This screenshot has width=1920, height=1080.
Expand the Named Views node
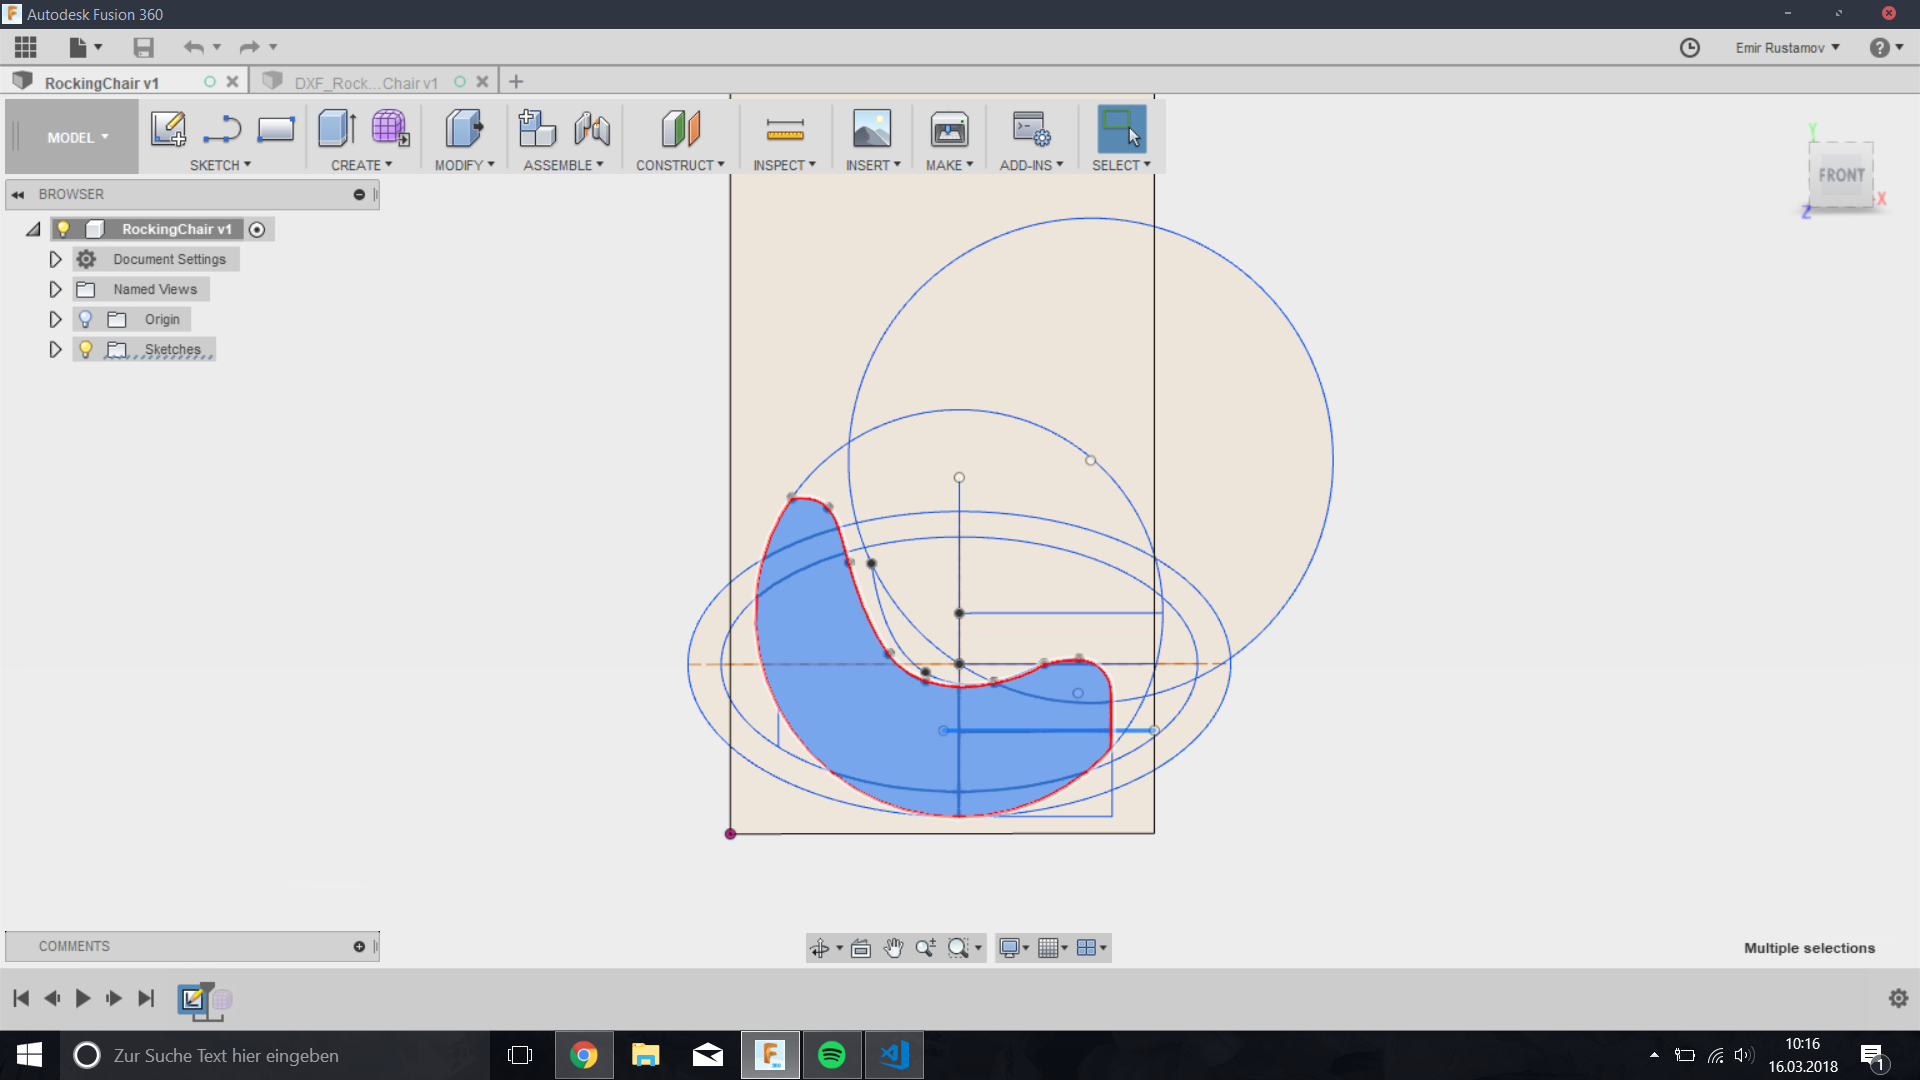click(55, 289)
